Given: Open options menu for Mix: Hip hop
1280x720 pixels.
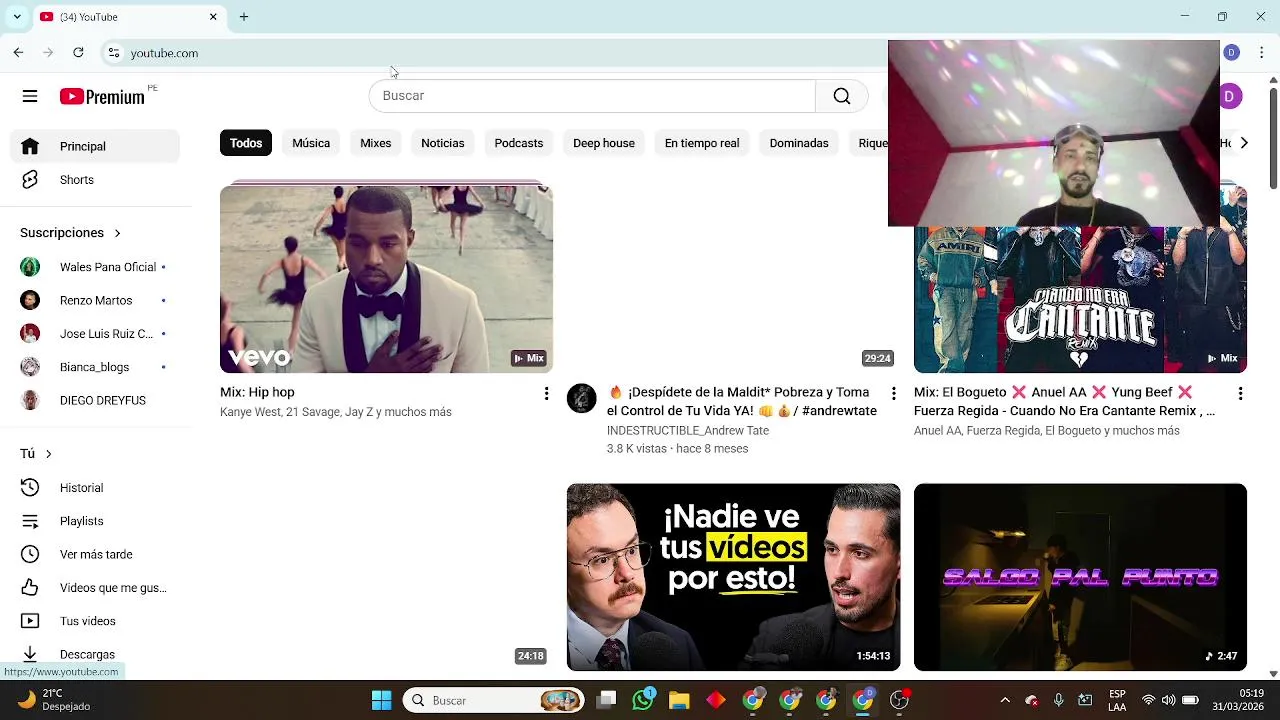Looking at the screenshot, I should click(x=546, y=394).
